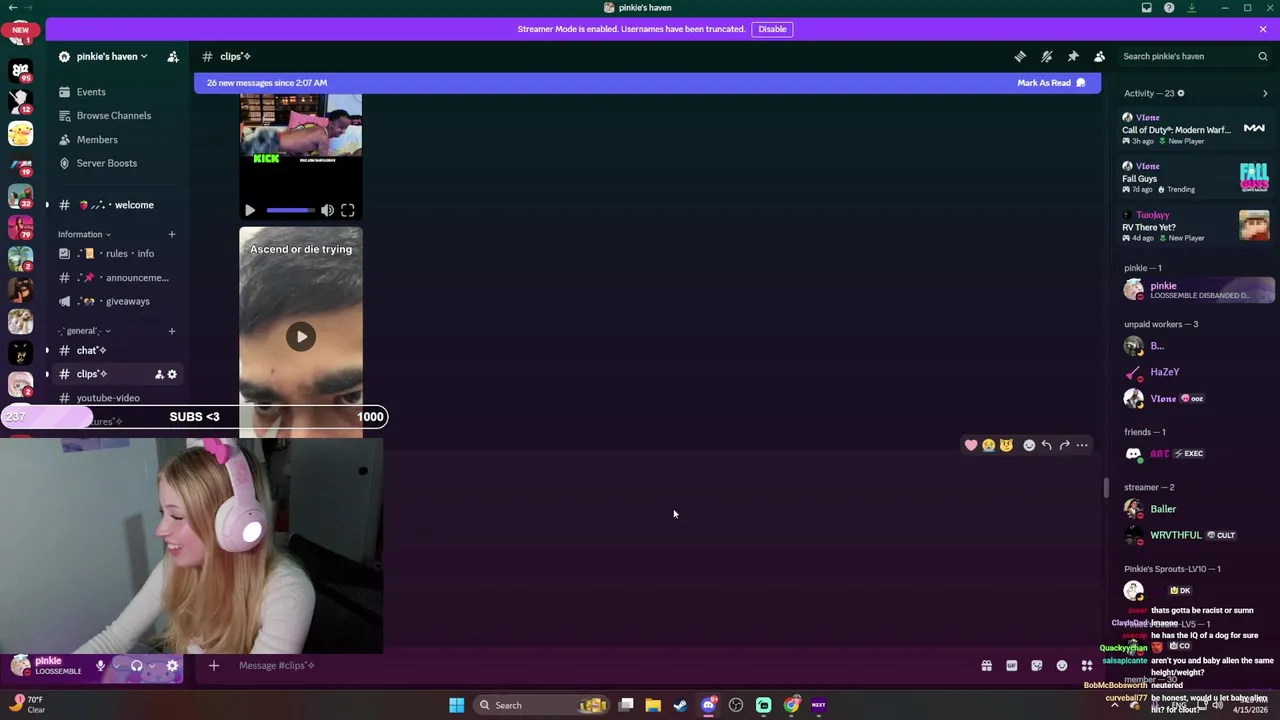Click the Message #clips input
Viewport: 1280px width, 720px height.
pos(600,666)
